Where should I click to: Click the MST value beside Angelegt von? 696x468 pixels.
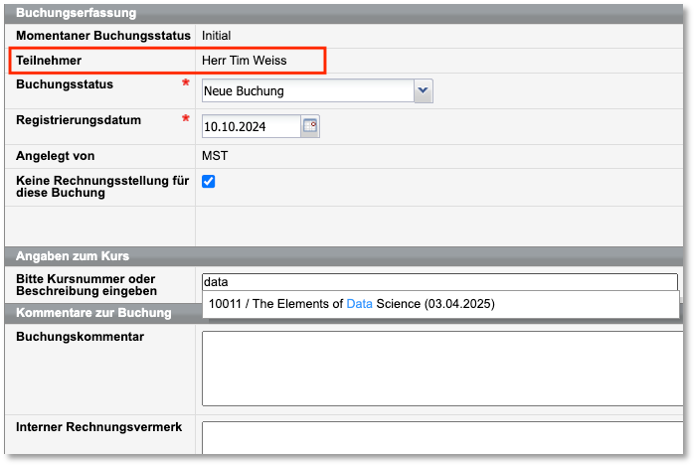click(215, 156)
